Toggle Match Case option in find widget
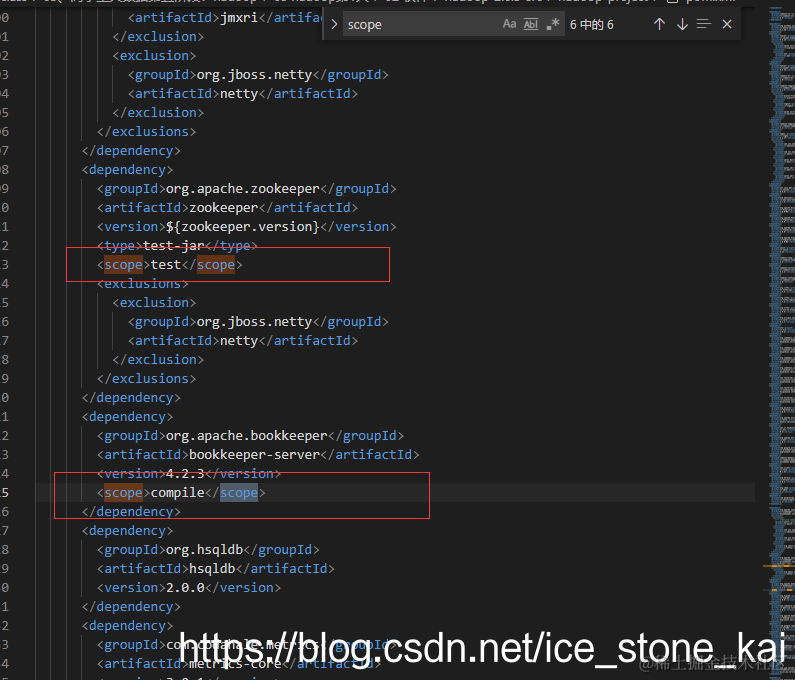 click(509, 24)
